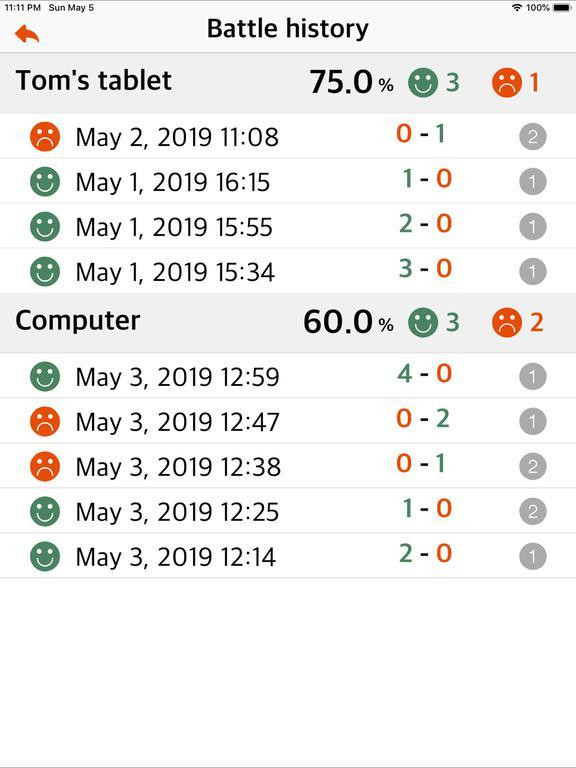Open the May 1, 2019 15:34 battle entry
Viewport: 576px width, 768px height.
(288, 271)
